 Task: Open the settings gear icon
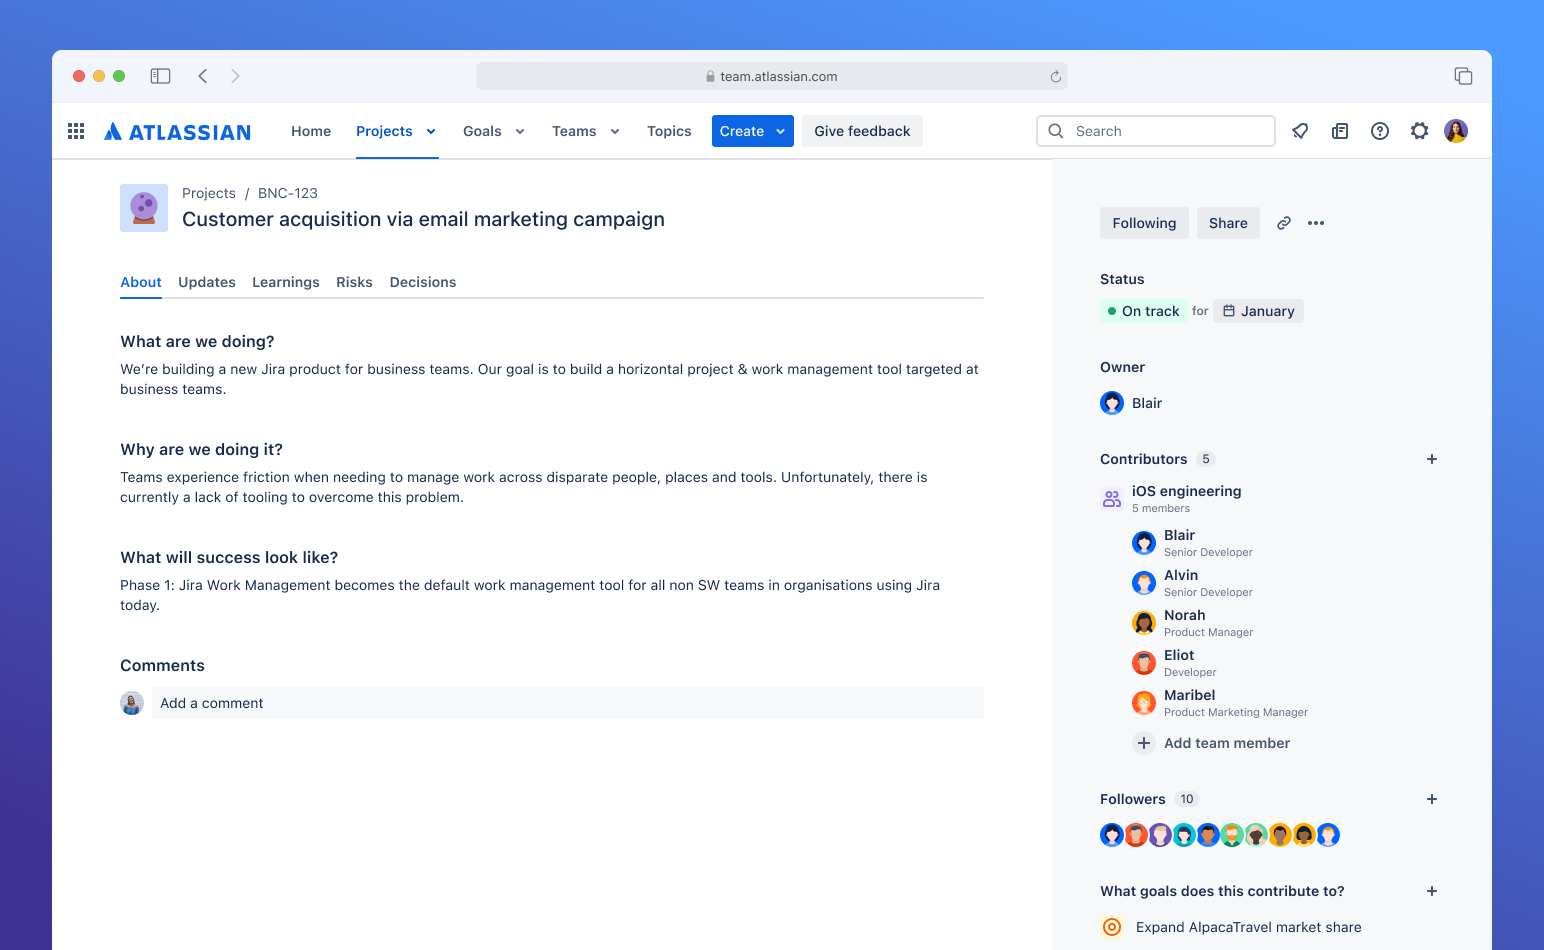coord(1419,131)
